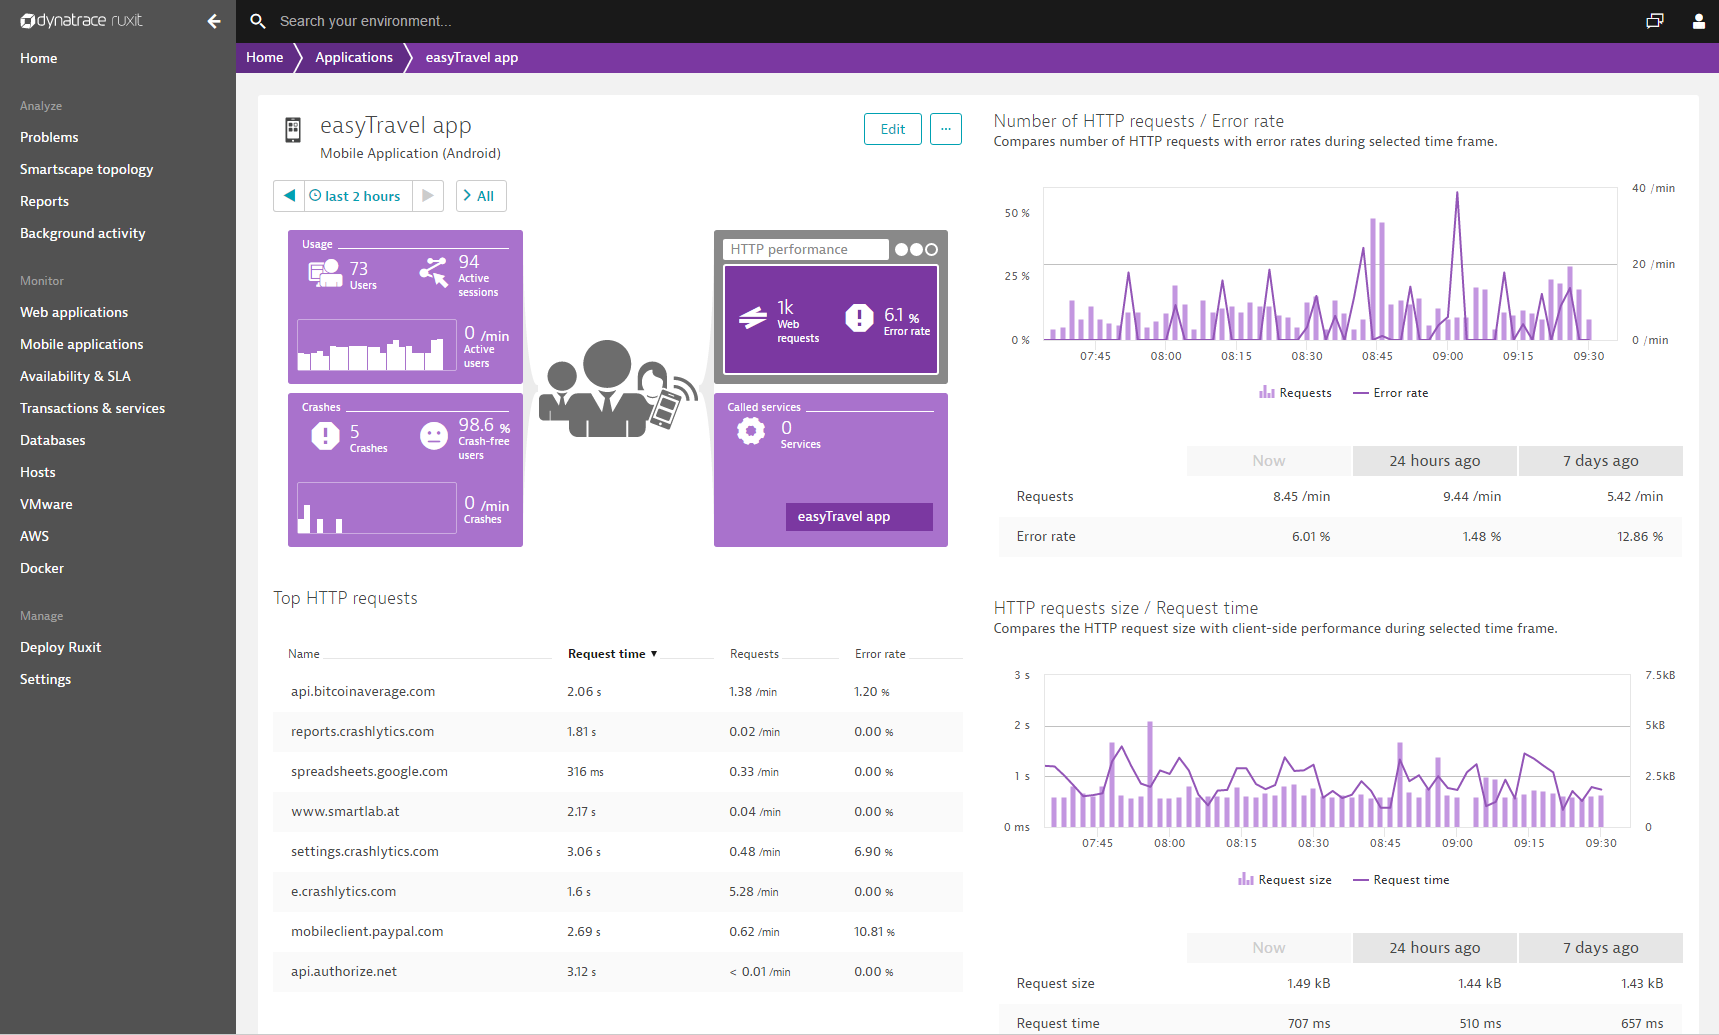Image resolution: width=1719 pixels, height=1035 pixels.
Task: Open Problems in the sidebar
Action: (x=49, y=137)
